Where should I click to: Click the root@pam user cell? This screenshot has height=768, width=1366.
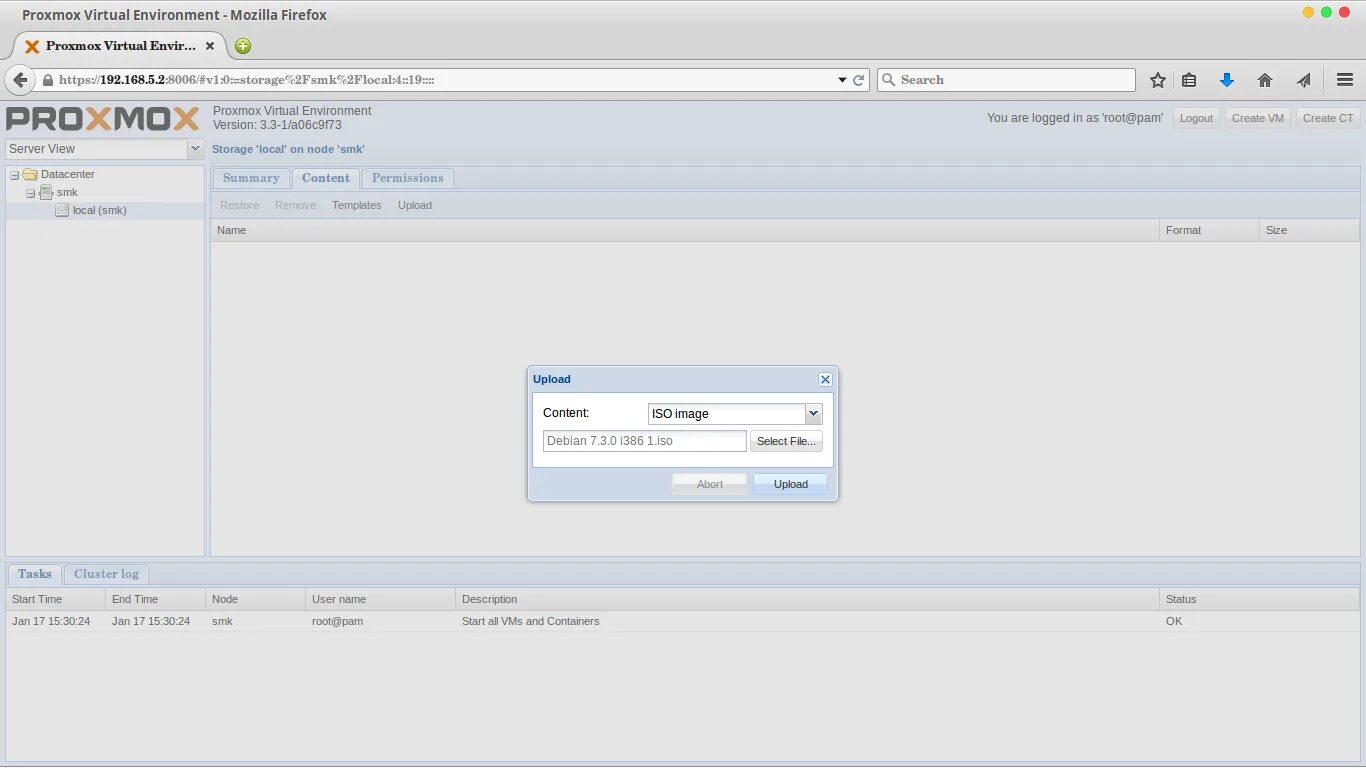point(337,621)
